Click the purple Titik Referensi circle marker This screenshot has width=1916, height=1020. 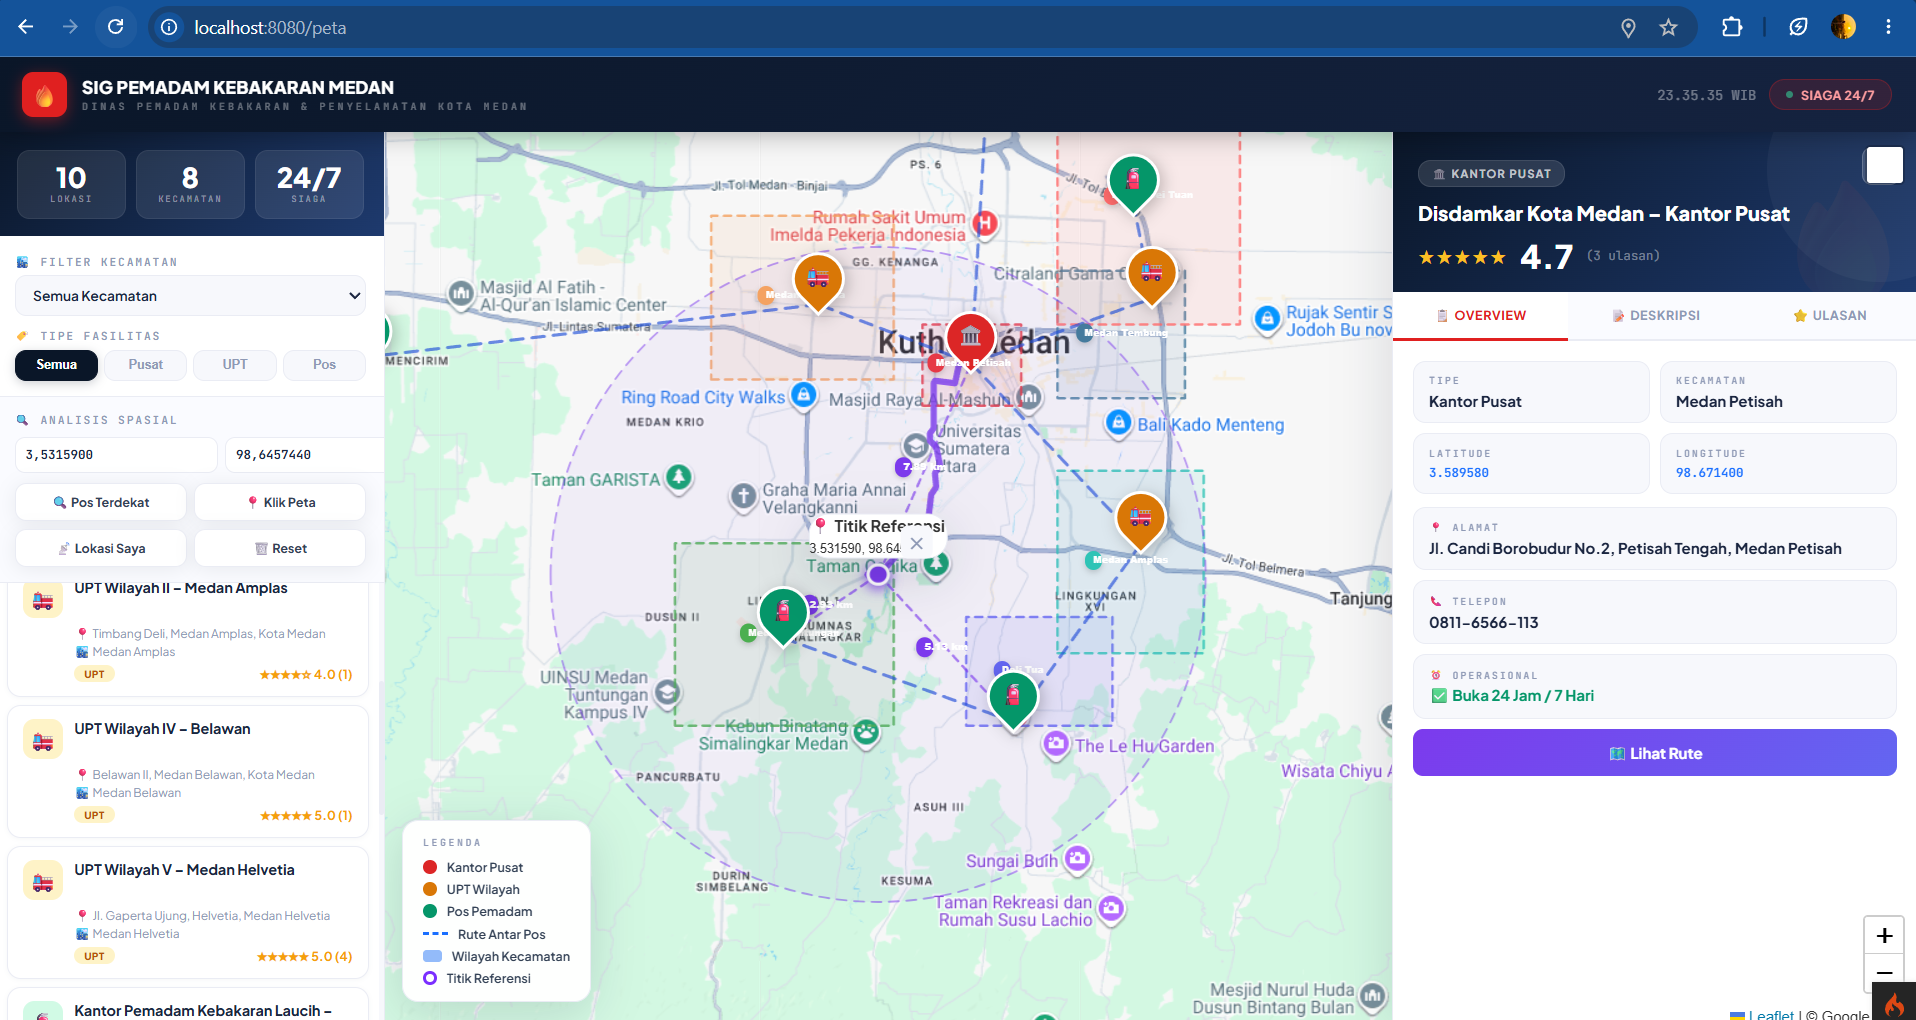(x=878, y=574)
